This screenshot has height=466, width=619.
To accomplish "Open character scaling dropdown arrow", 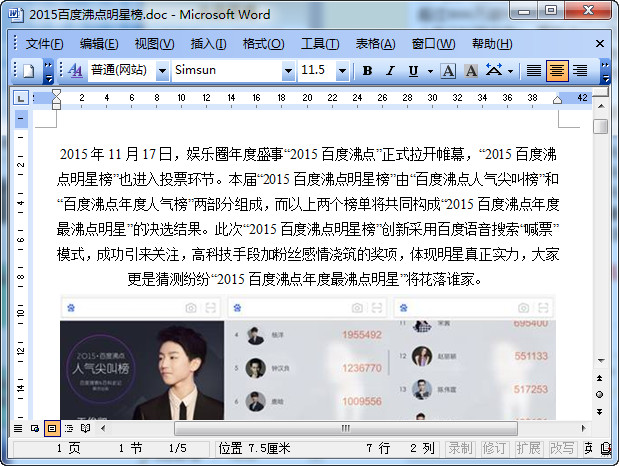I will tap(510, 71).
